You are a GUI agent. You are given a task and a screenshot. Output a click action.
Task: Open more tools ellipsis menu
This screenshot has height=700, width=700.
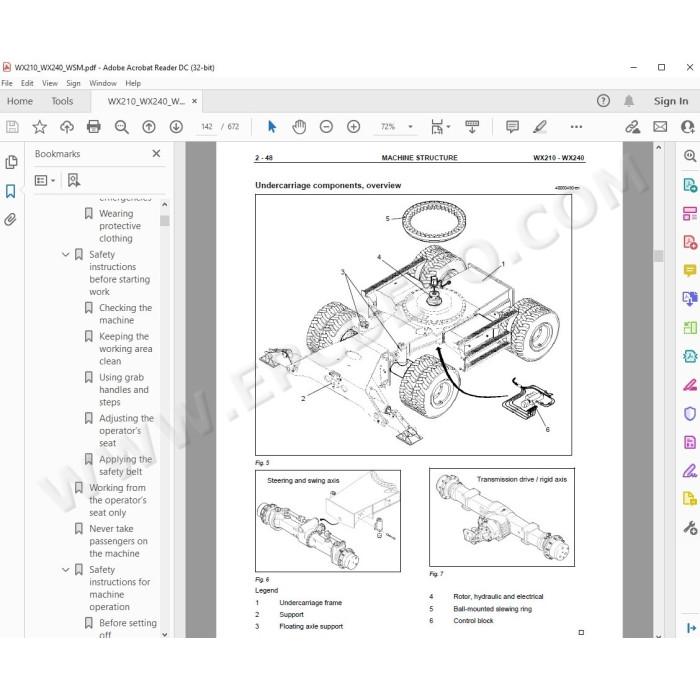[576, 127]
